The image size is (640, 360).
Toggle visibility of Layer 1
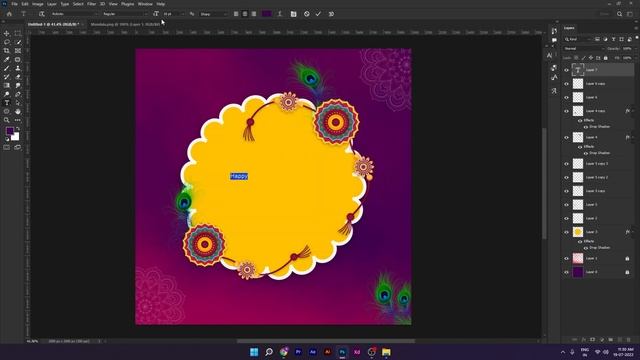tap(566, 258)
